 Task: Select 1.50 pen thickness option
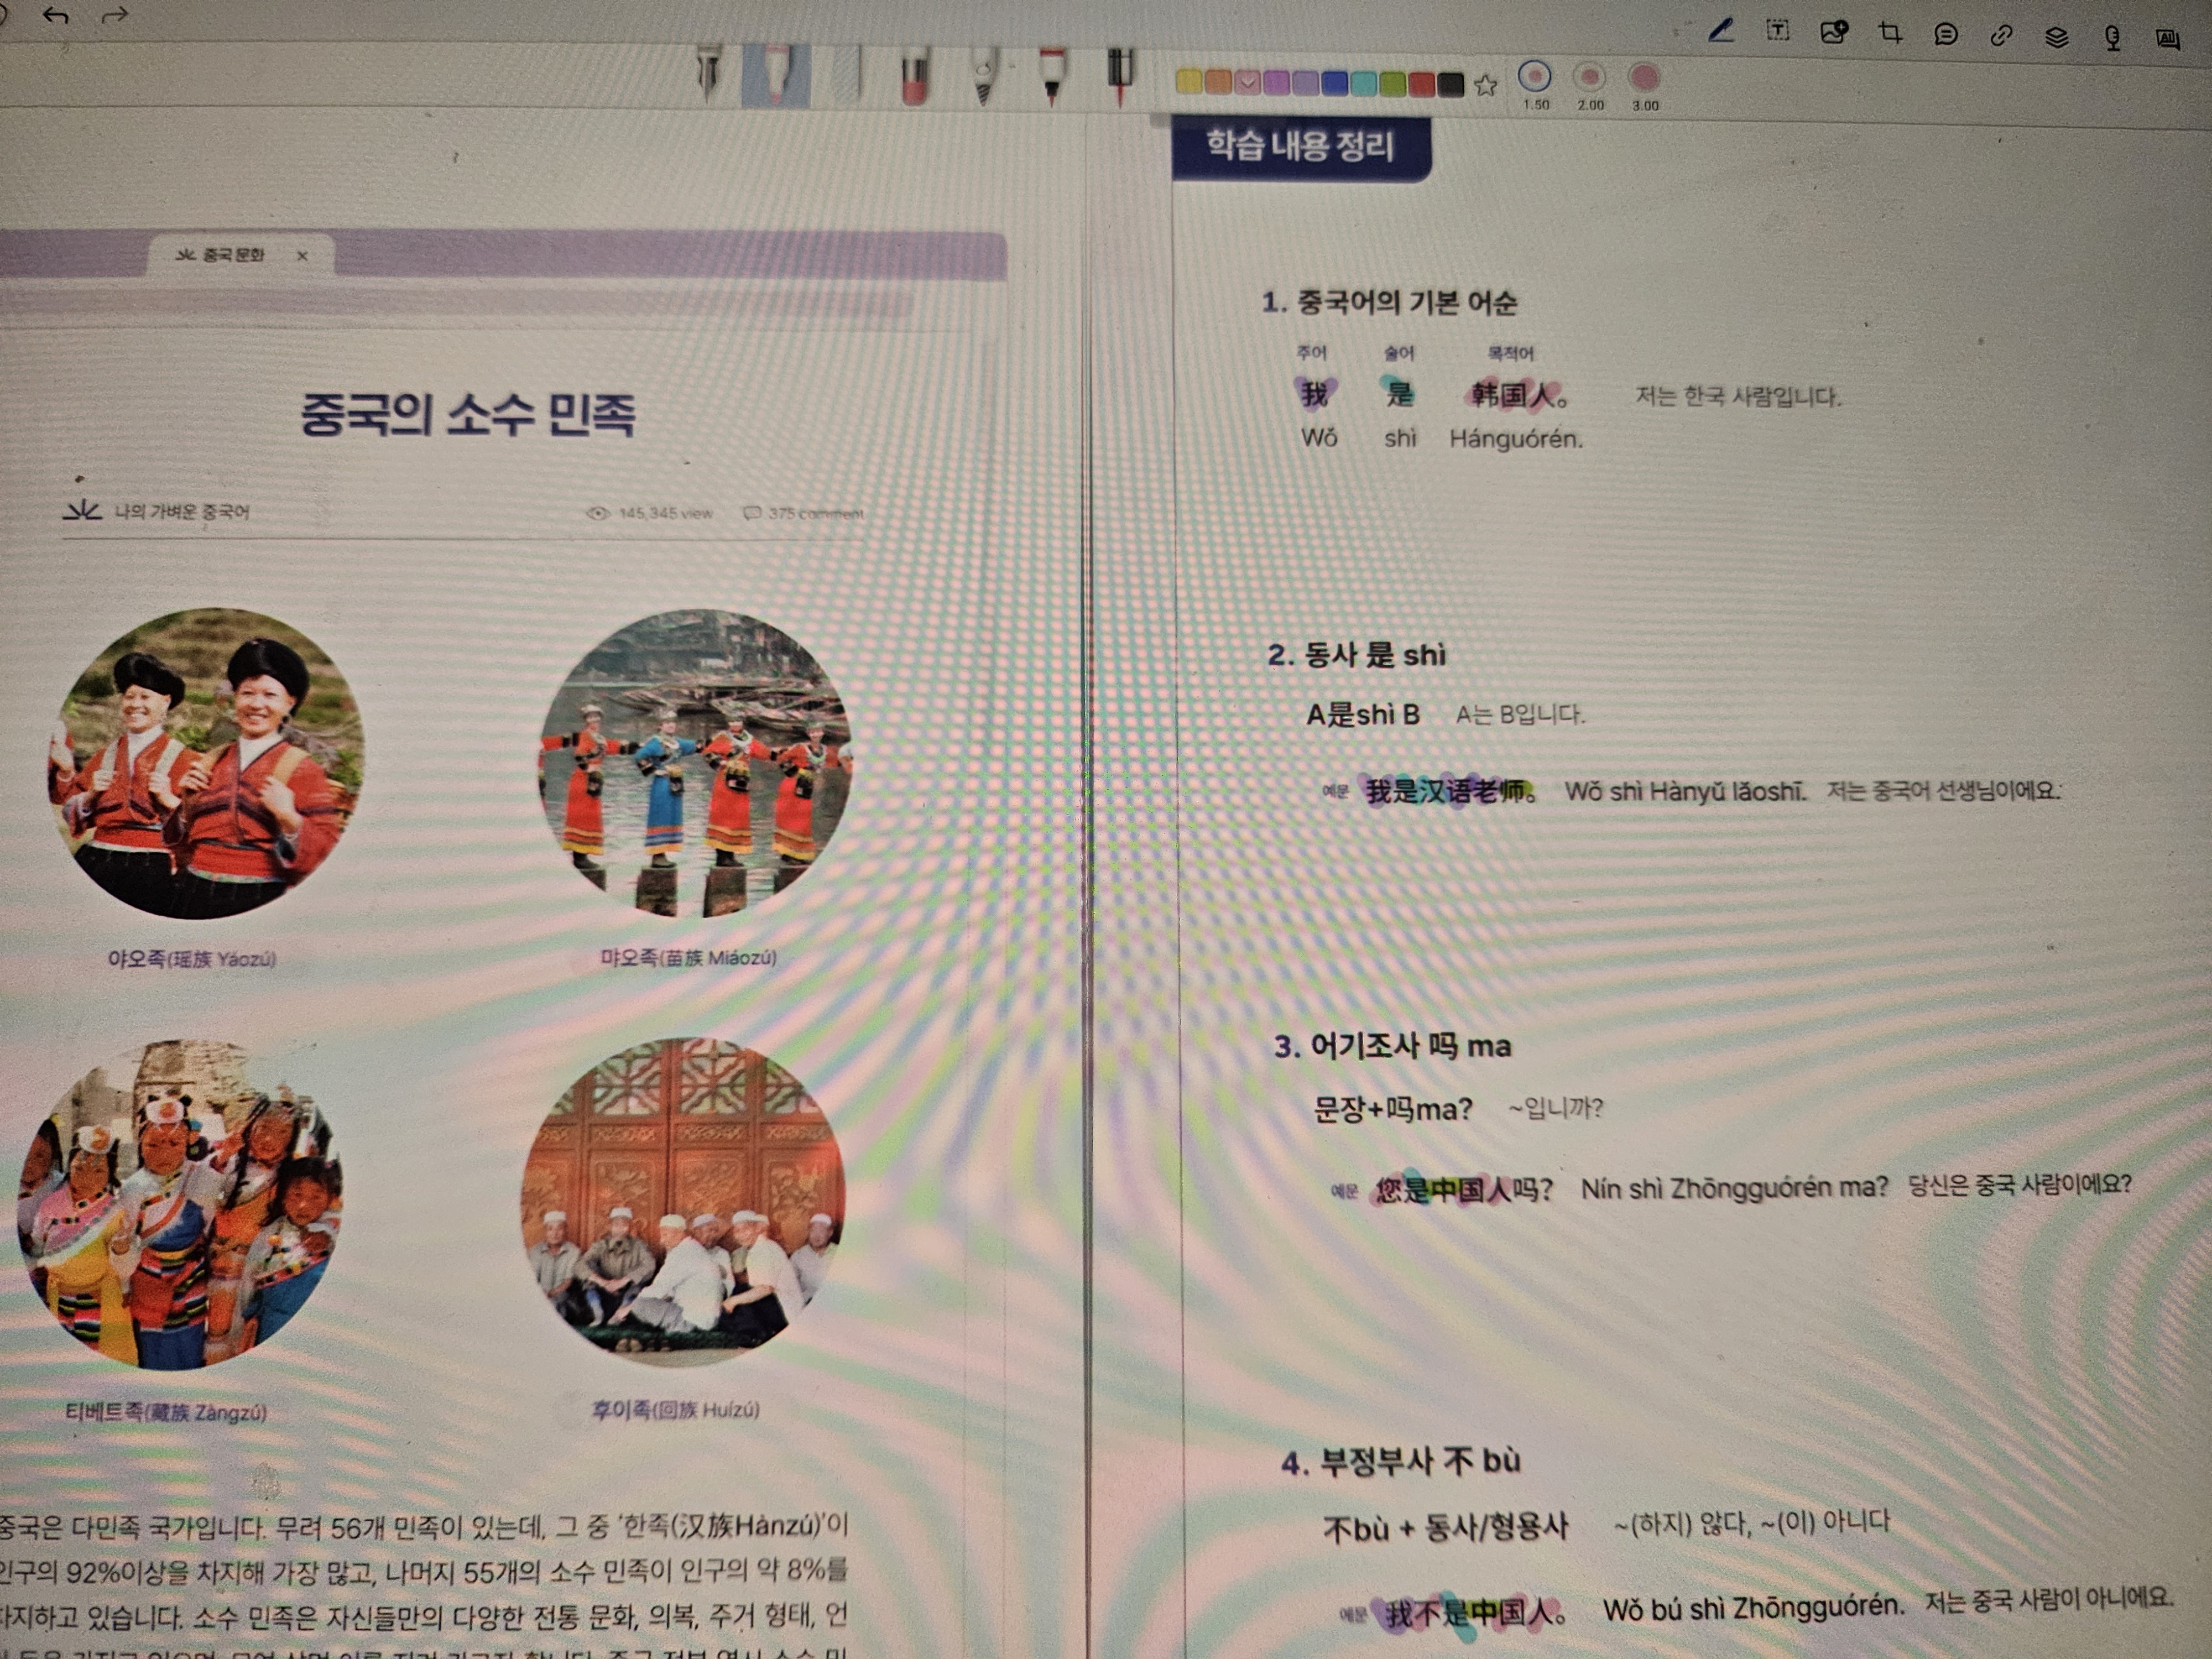[1535, 77]
